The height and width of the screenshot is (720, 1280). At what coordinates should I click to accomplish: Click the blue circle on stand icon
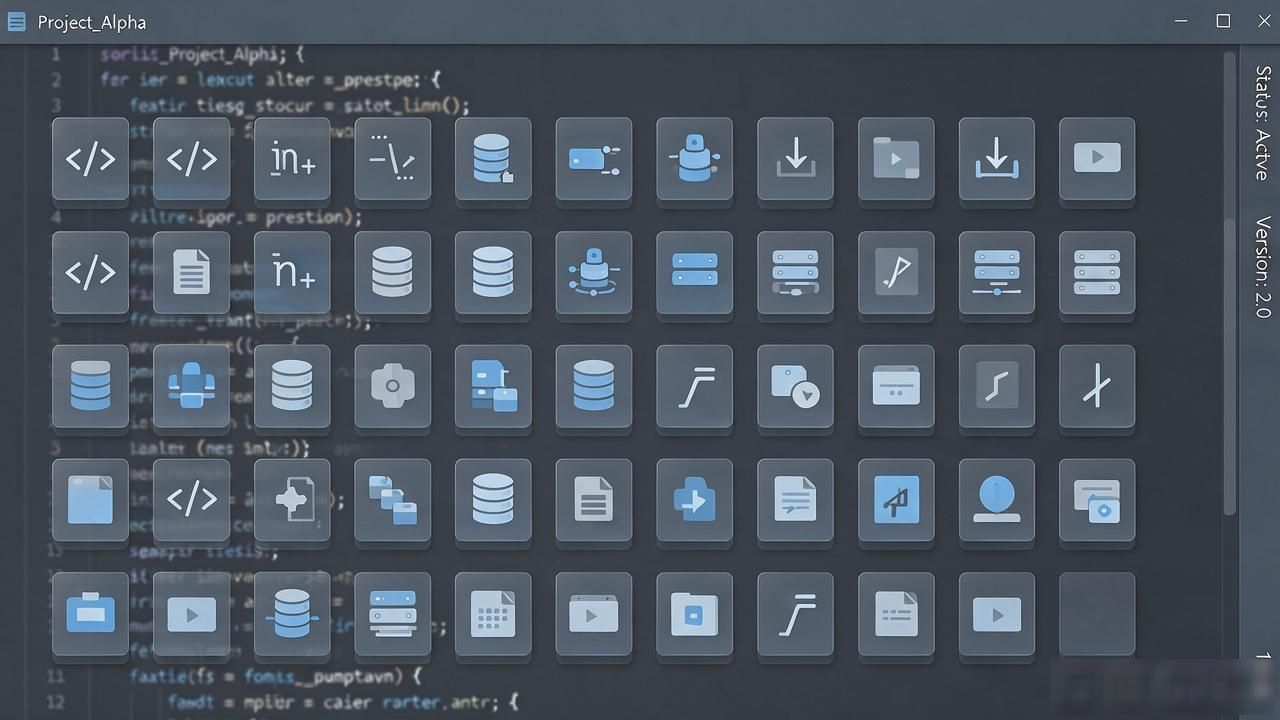click(x=997, y=499)
